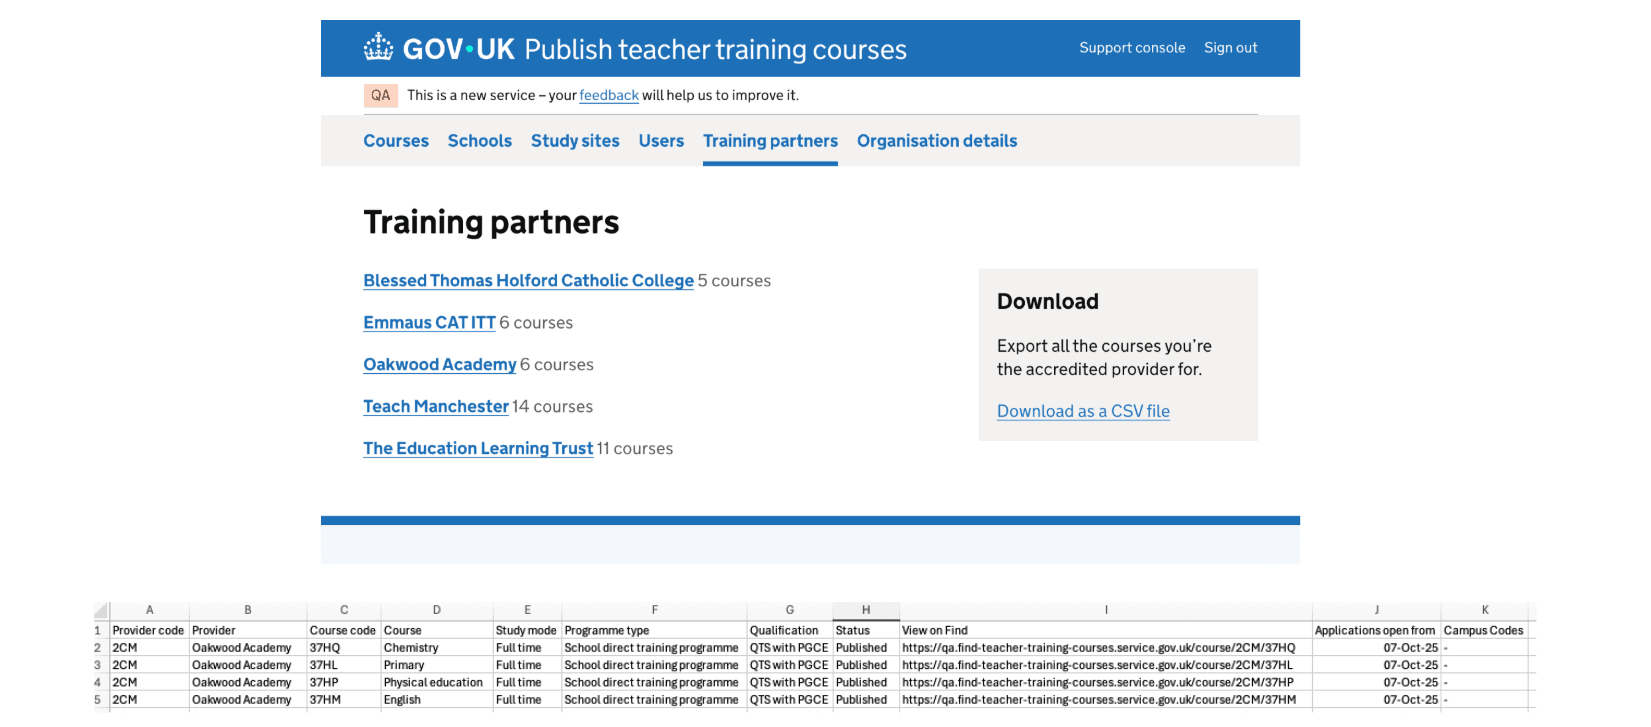The width and height of the screenshot is (1651, 727).
Task: Open the Study sites tab
Action: pos(575,141)
